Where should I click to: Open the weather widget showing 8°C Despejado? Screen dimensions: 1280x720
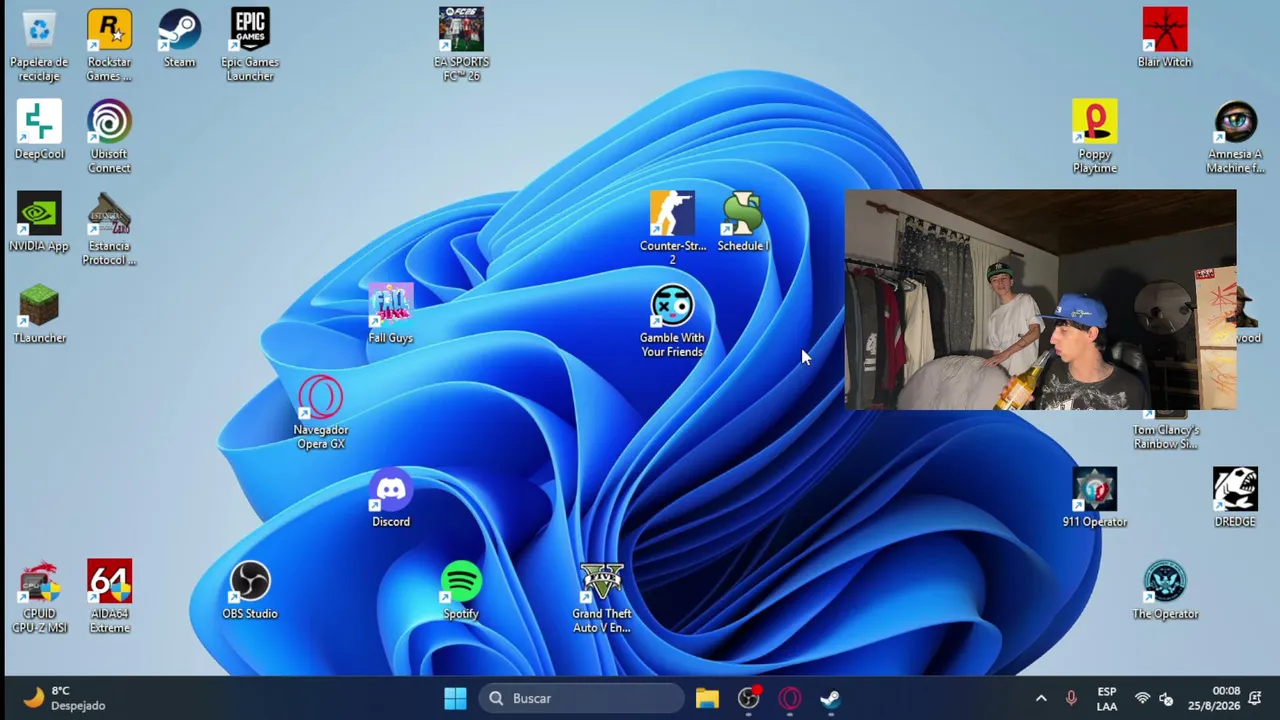click(65, 698)
